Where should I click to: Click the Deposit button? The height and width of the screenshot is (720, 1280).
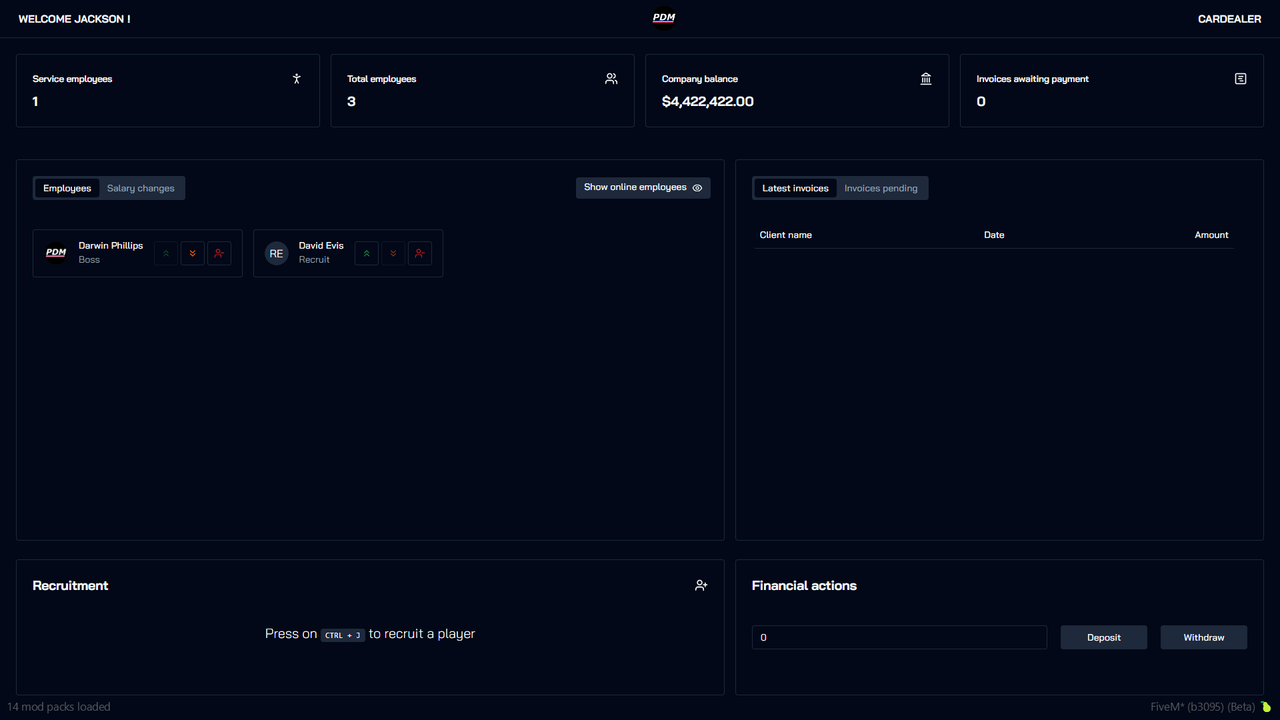(1103, 637)
